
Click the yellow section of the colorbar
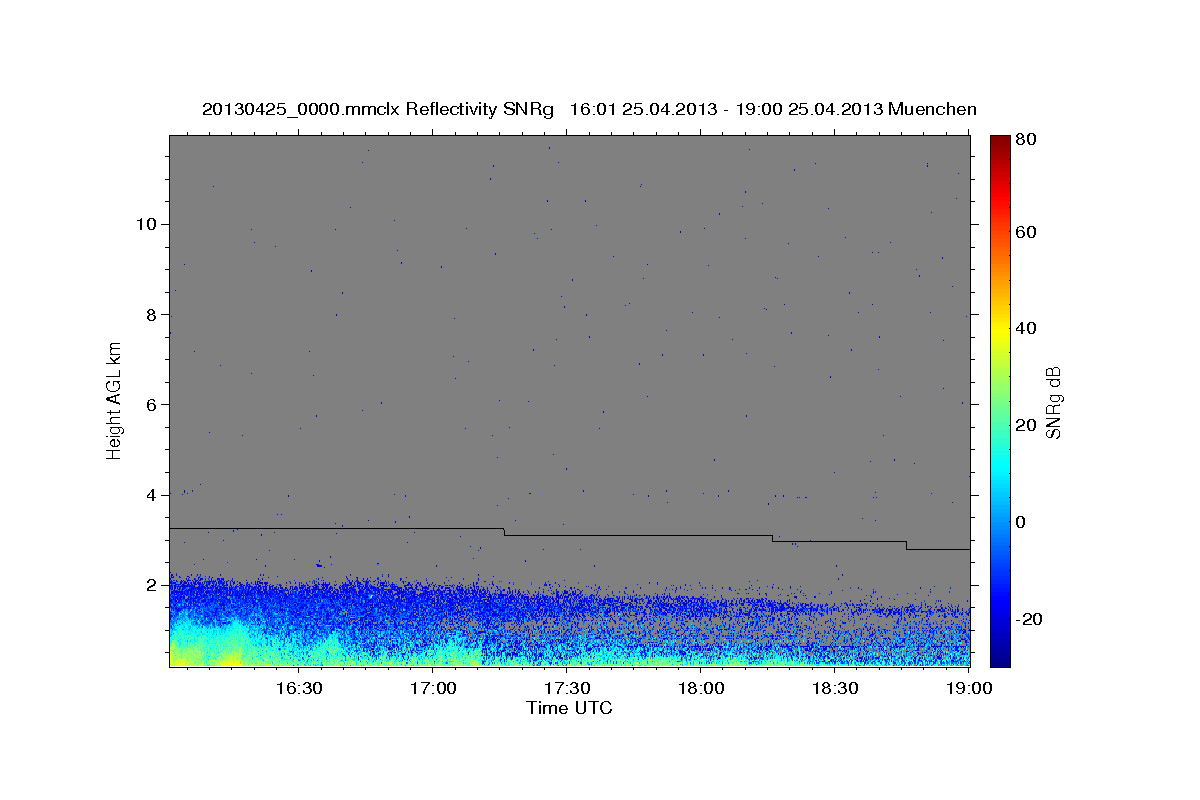(x=1000, y=332)
